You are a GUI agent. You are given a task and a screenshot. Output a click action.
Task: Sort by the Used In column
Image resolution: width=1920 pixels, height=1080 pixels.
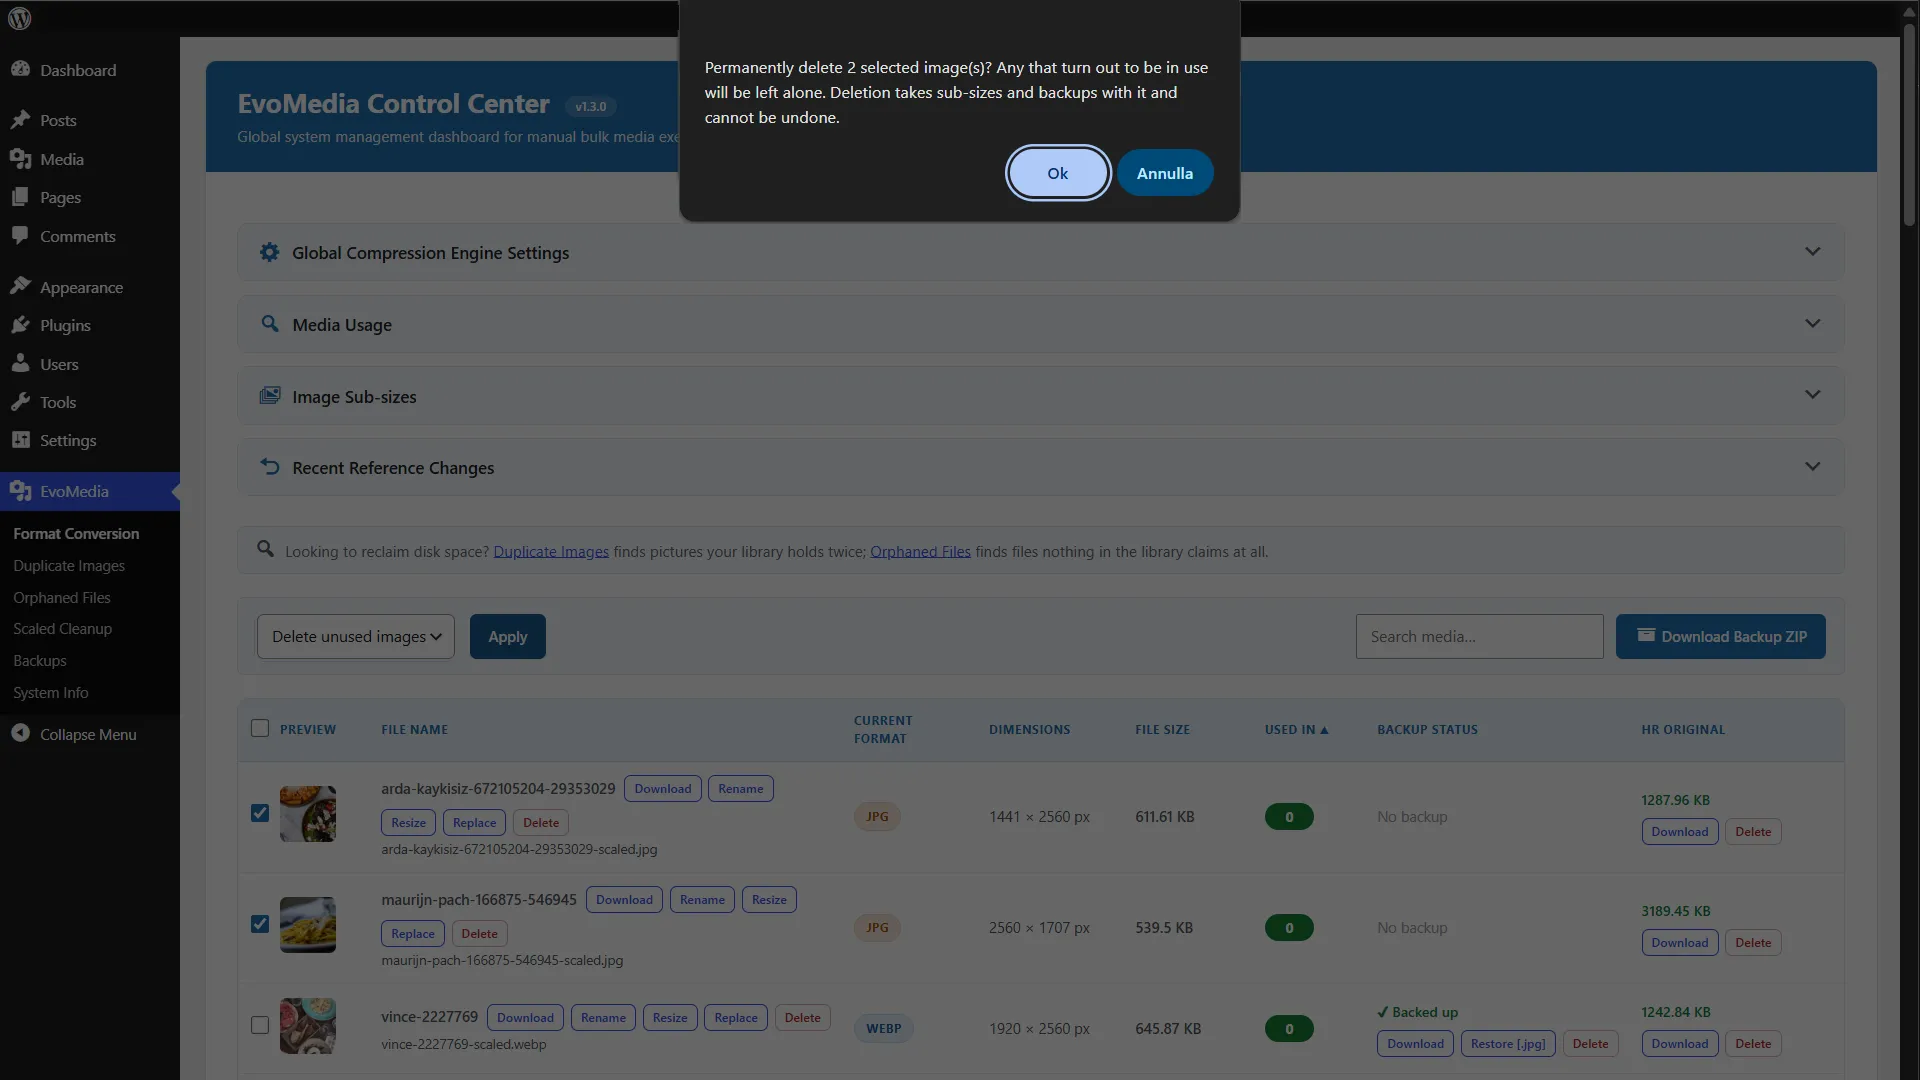[x=1296, y=729]
